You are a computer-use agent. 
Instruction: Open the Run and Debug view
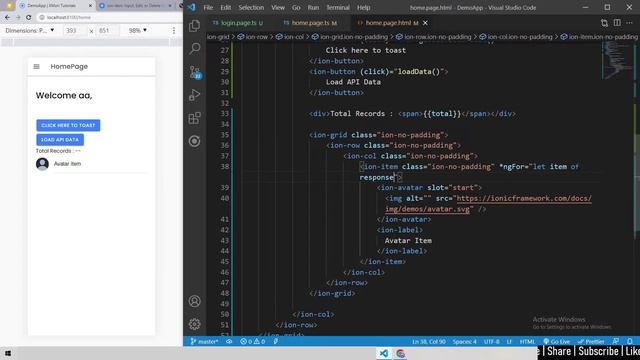(x=195, y=95)
